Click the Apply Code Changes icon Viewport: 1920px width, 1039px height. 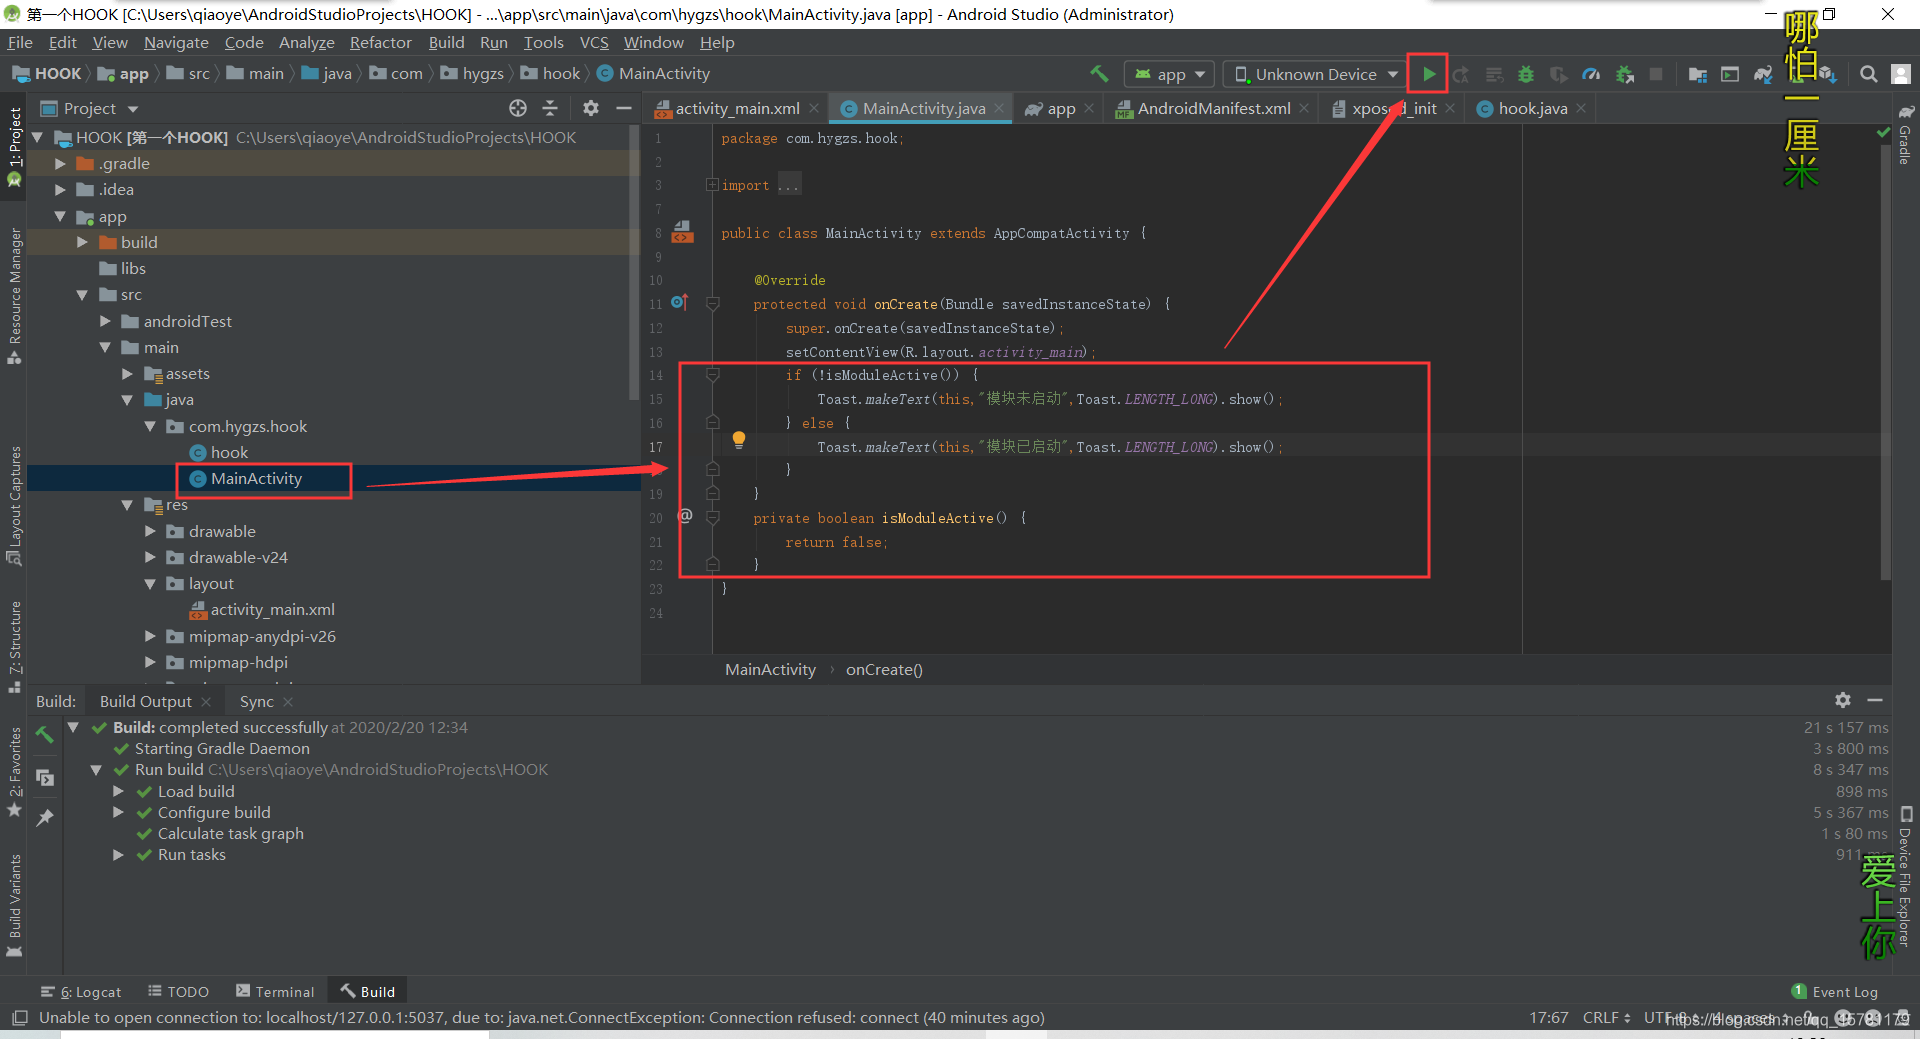click(x=1494, y=74)
